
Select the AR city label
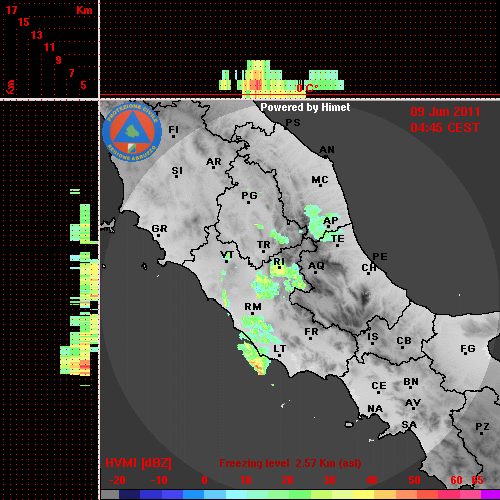(x=214, y=162)
